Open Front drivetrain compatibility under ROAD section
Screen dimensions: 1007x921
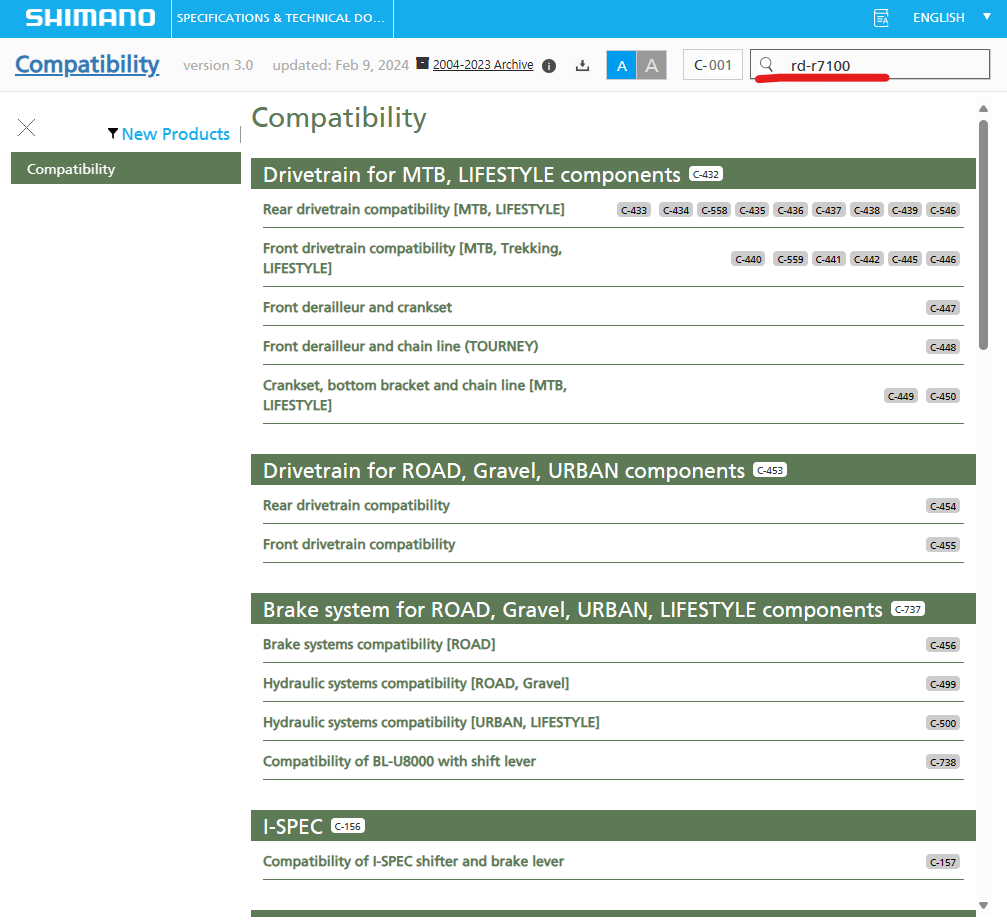(x=359, y=545)
